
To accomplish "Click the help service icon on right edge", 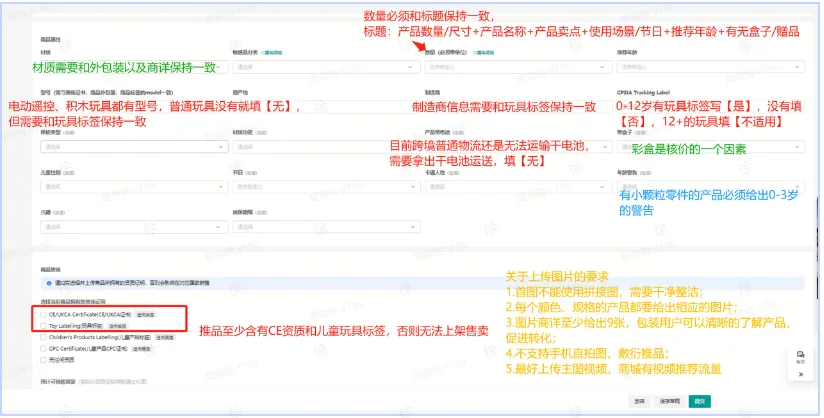I will pos(800,355).
